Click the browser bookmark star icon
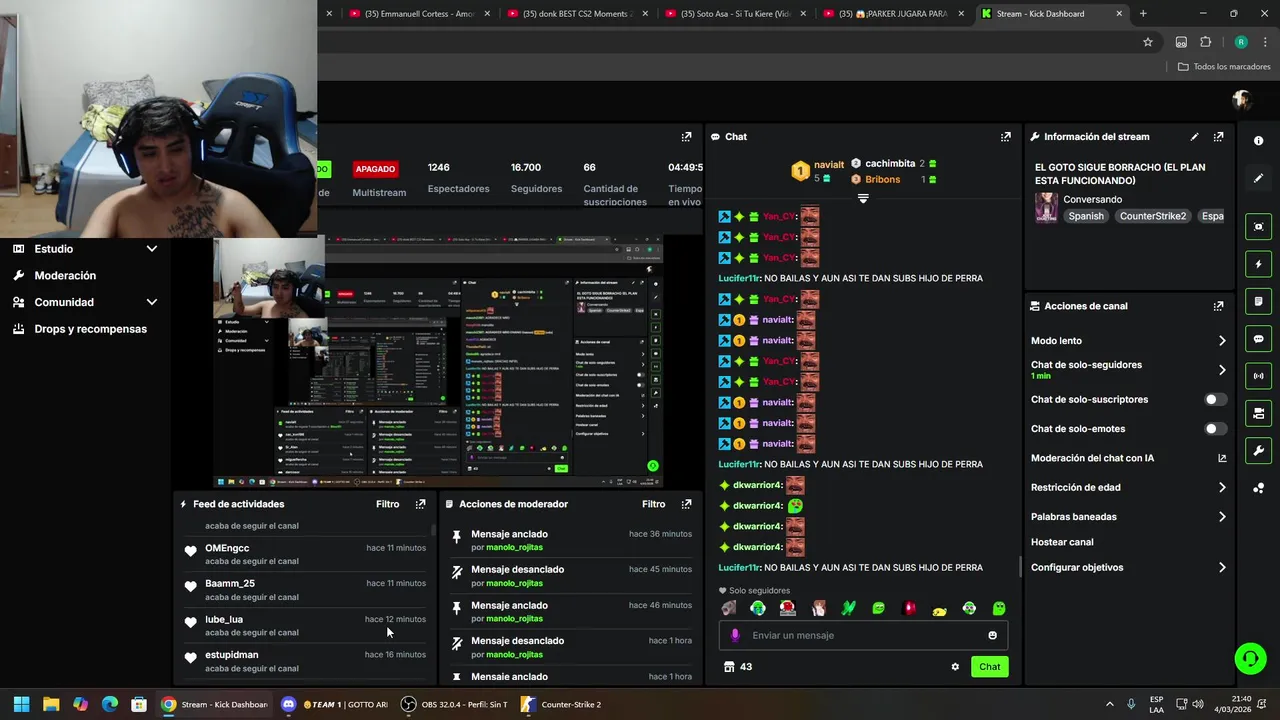Screen dimensions: 1280x720 click(x=1148, y=42)
